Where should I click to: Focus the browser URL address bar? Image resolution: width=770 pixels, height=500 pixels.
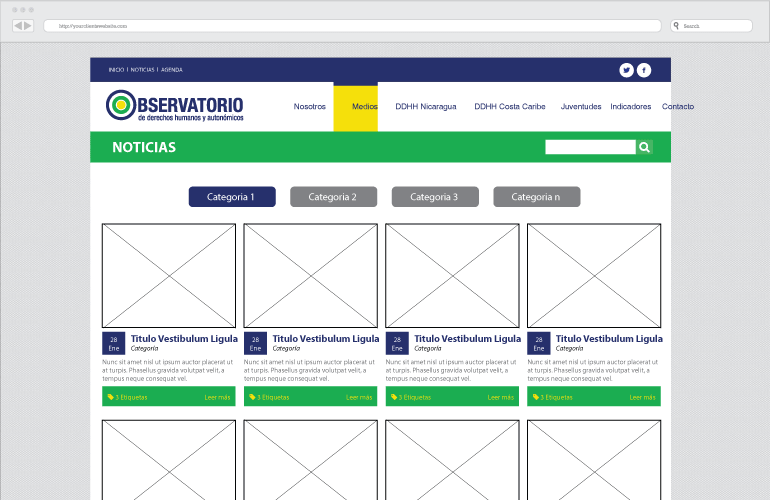350,26
